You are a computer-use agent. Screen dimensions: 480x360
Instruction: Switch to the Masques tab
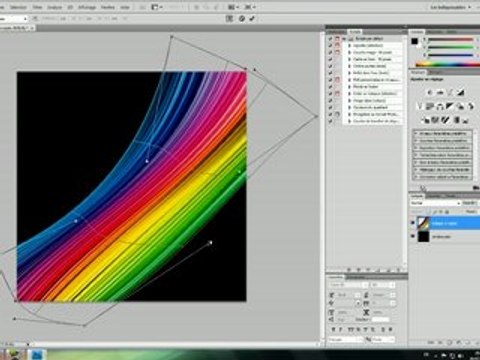click(434, 72)
